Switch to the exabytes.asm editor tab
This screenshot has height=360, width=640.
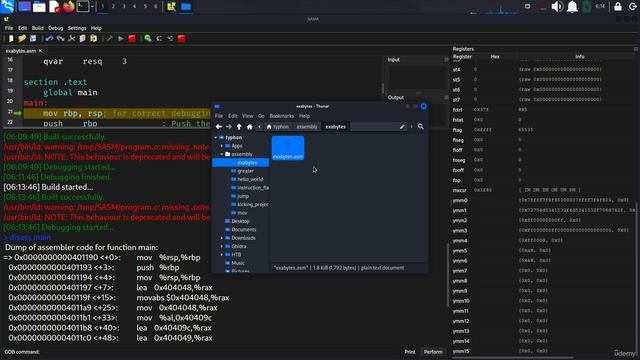(21, 51)
